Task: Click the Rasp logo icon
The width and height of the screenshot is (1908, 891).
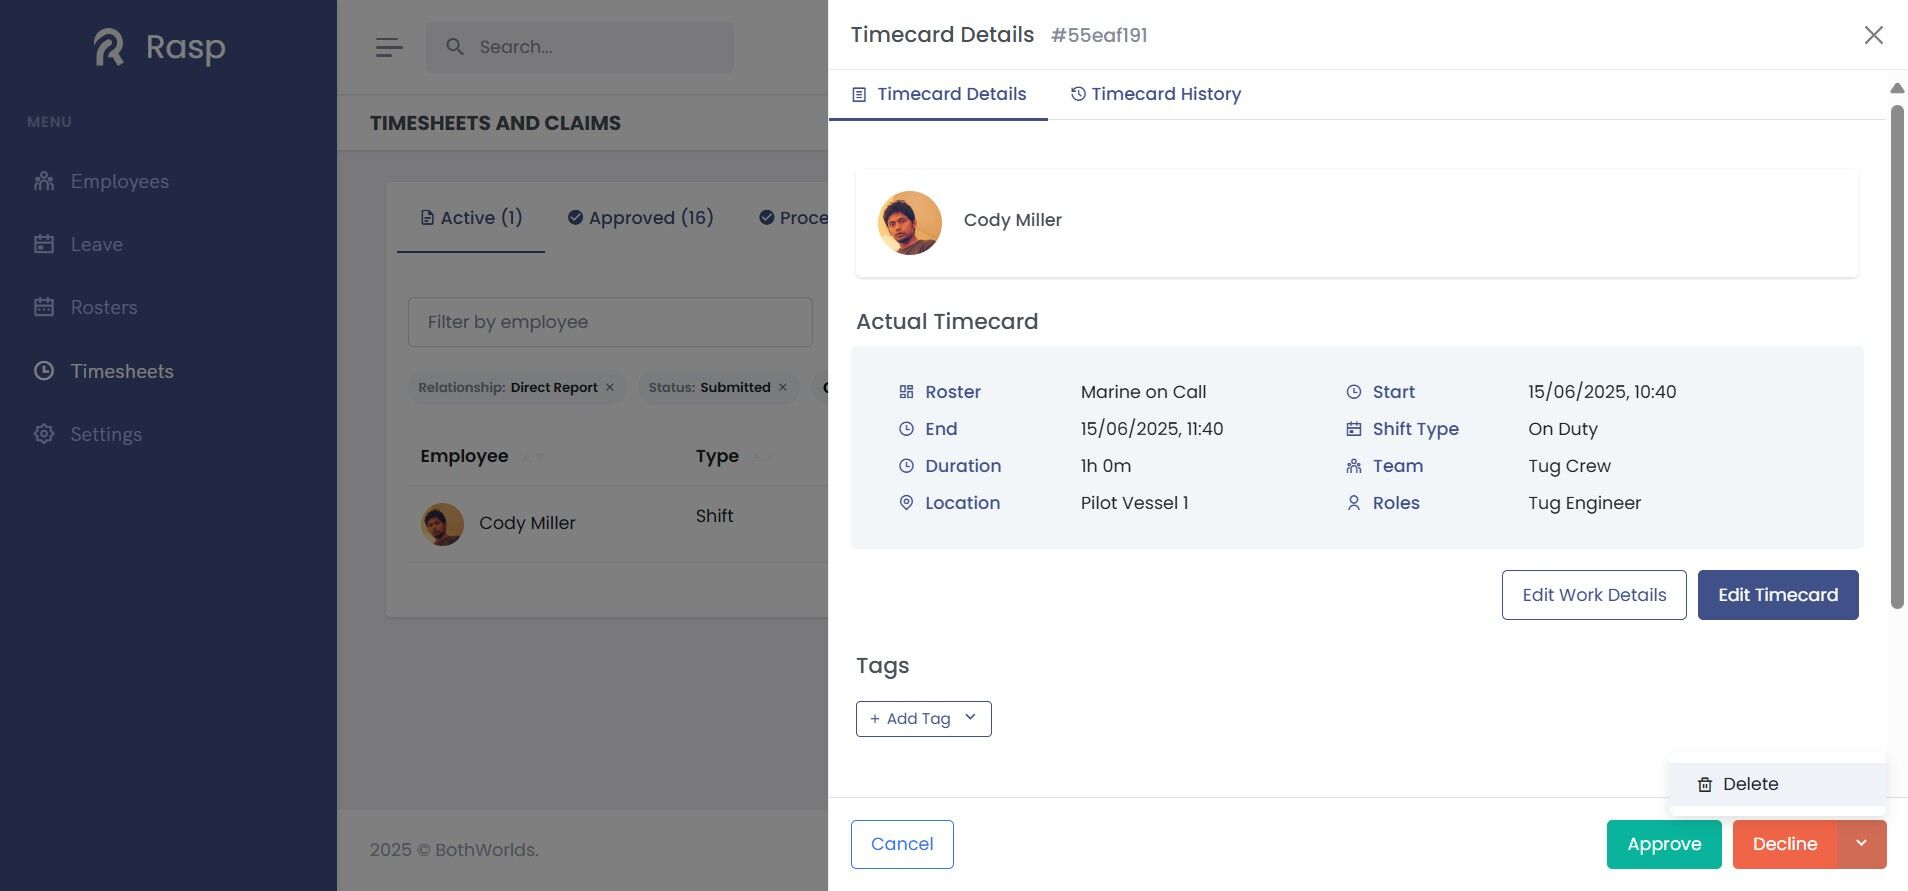Action: click(109, 47)
